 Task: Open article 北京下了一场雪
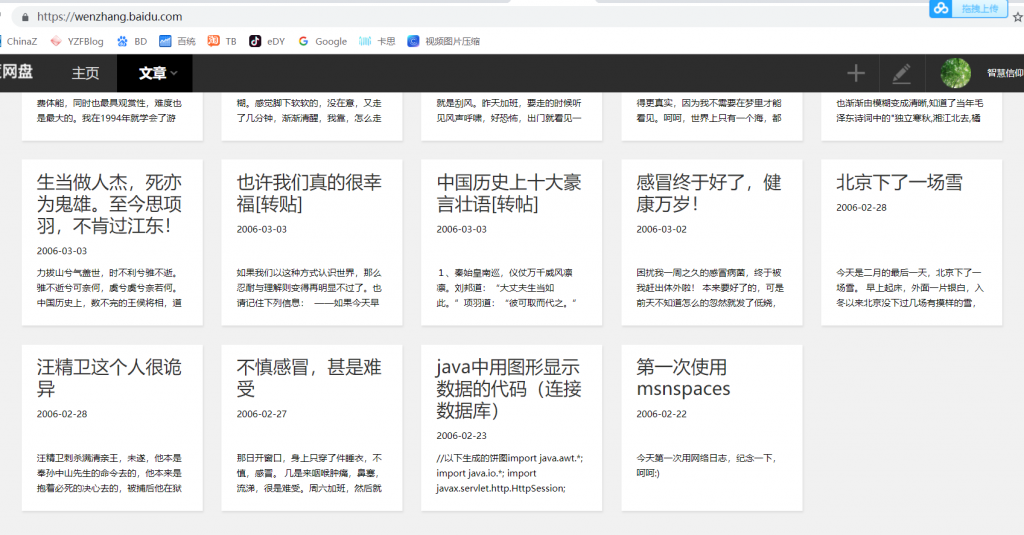(899, 182)
